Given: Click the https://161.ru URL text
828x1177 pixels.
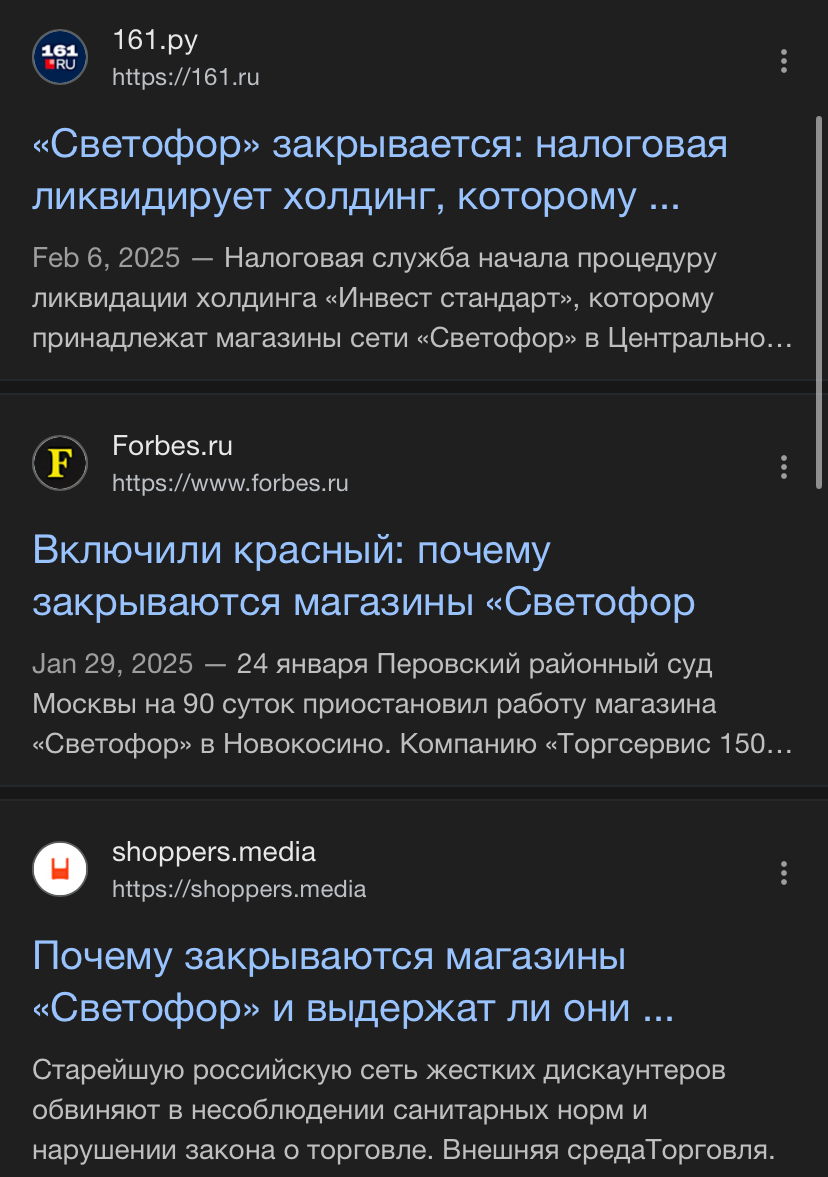Looking at the screenshot, I should click(x=186, y=77).
